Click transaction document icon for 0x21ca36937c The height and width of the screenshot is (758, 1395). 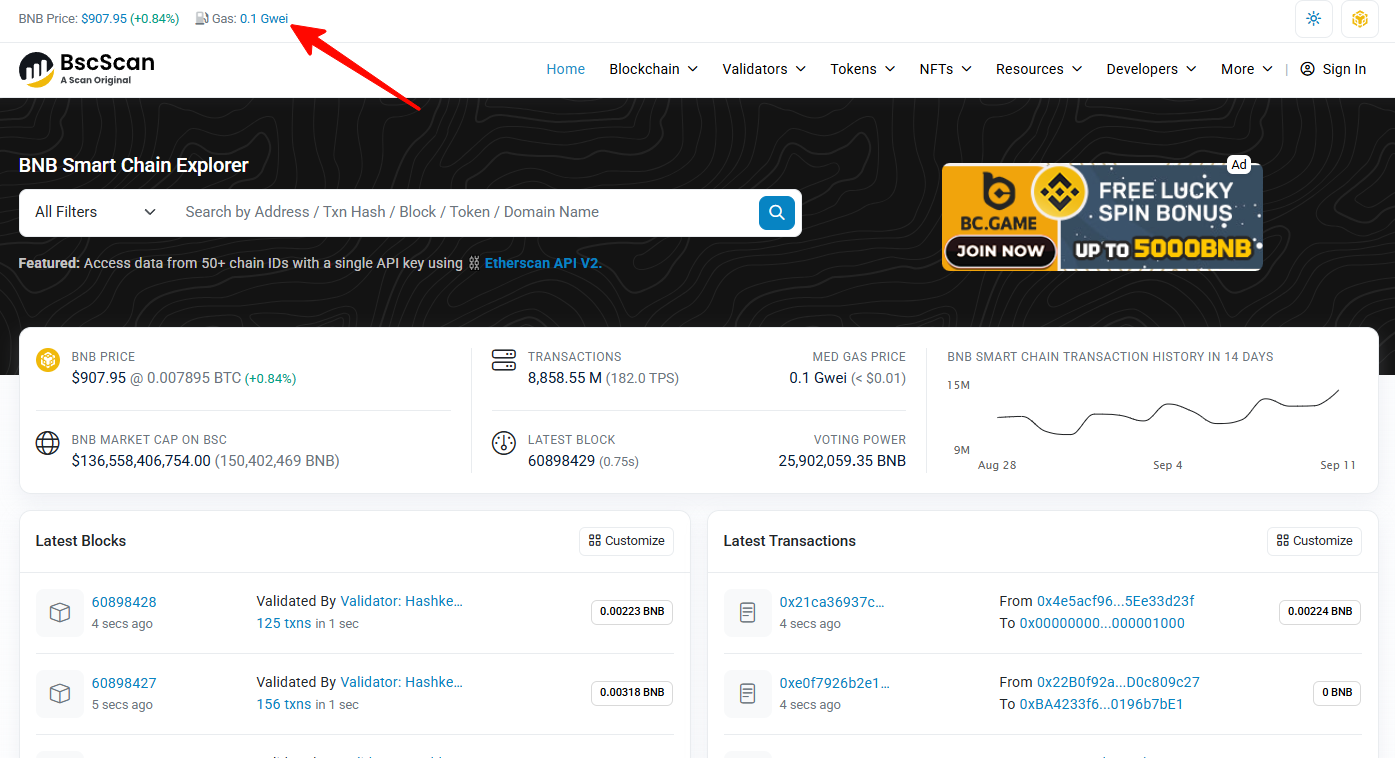click(748, 613)
